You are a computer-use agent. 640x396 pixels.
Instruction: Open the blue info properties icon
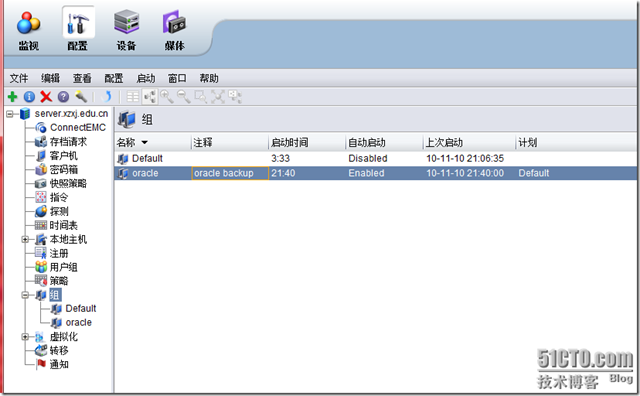pos(29,97)
